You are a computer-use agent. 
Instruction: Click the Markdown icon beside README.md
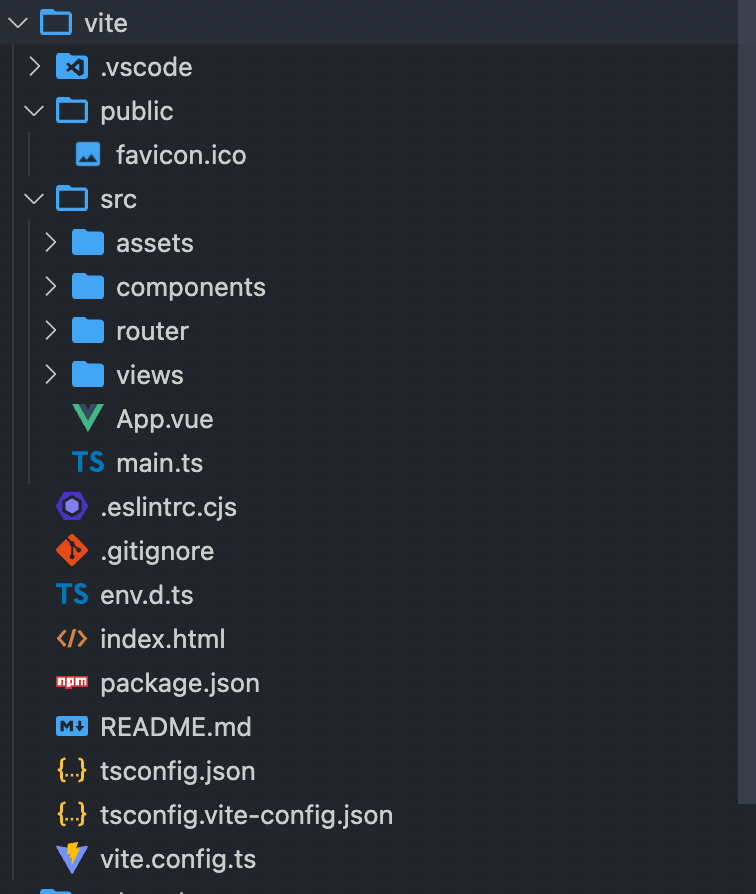(72, 726)
